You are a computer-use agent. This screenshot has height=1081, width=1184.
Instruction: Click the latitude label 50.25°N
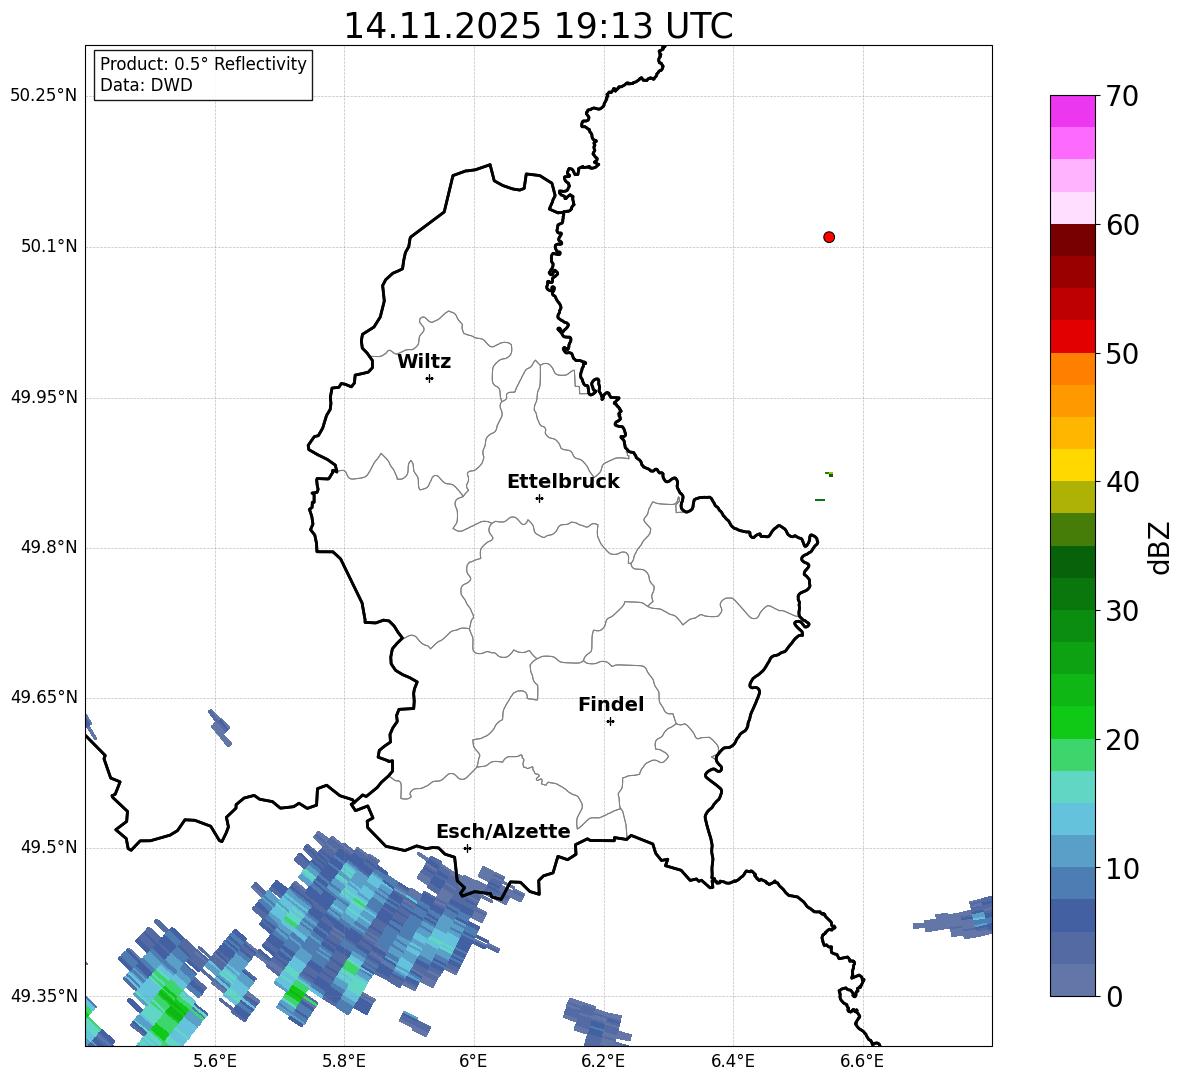[44, 96]
